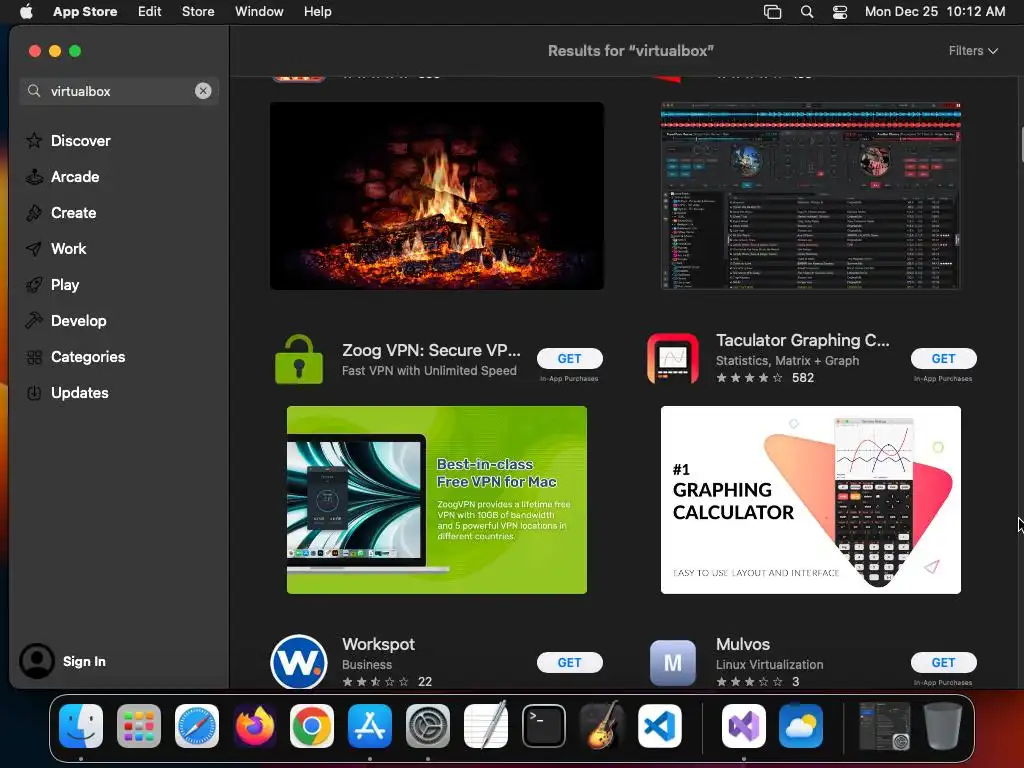Get the Workspot app
Image resolution: width=1024 pixels, height=768 pixels.
coord(569,662)
